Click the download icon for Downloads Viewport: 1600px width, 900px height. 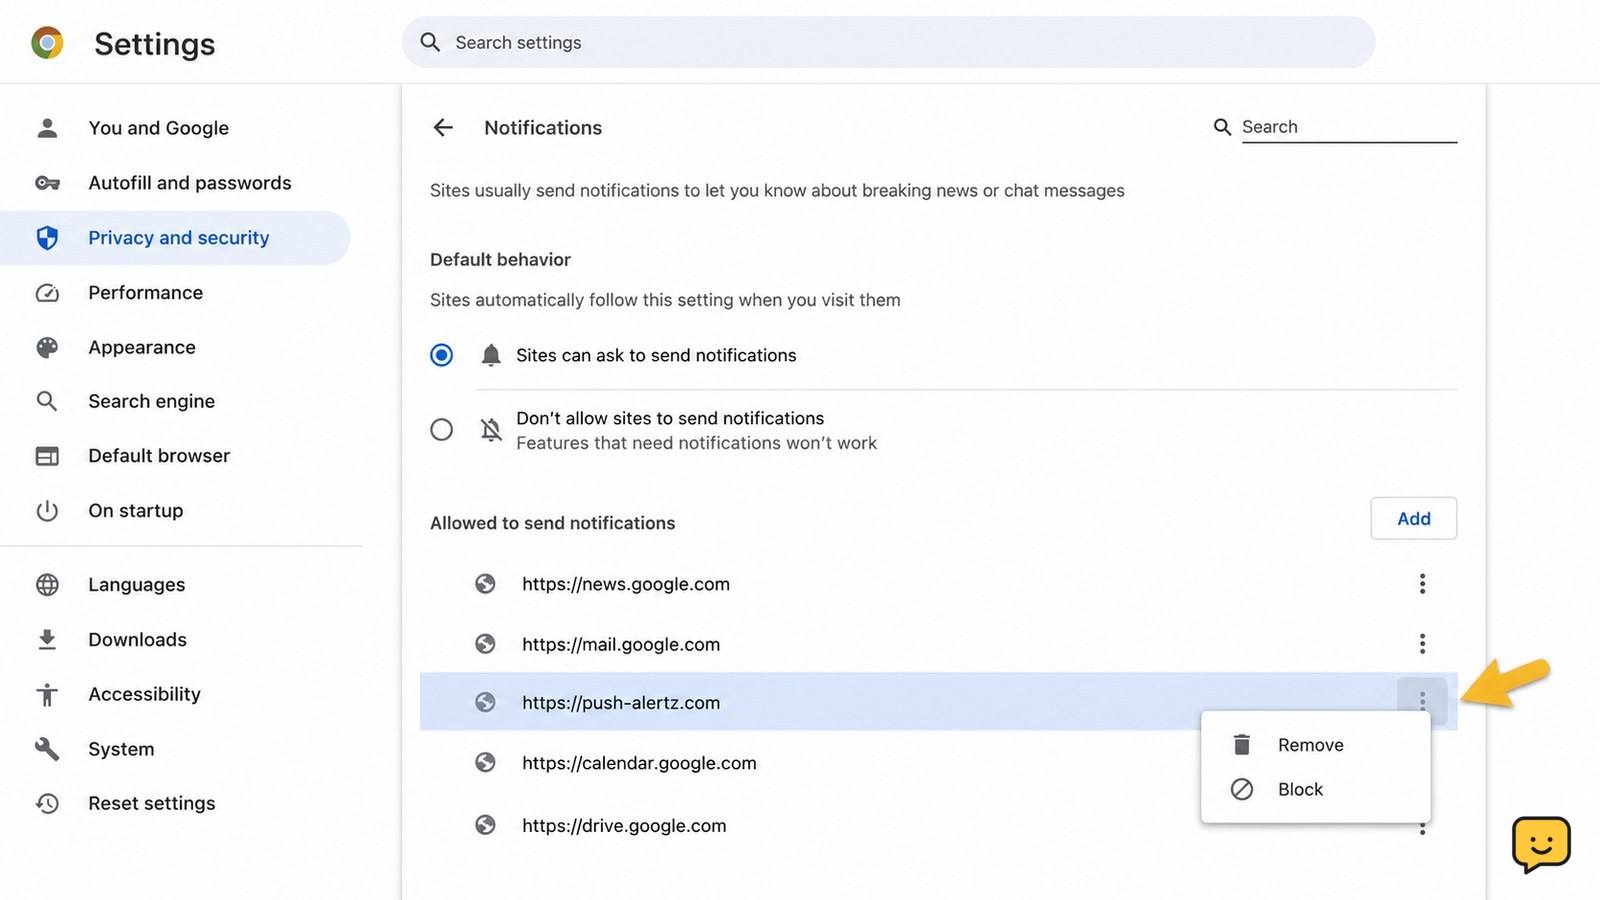pos(47,640)
